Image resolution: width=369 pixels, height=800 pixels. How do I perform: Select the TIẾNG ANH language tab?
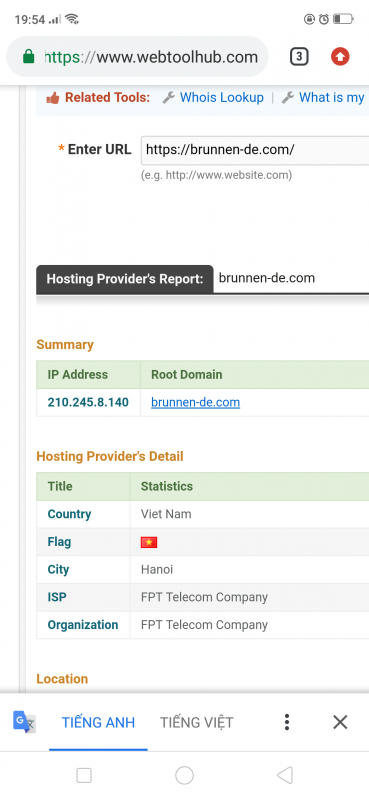99,722
